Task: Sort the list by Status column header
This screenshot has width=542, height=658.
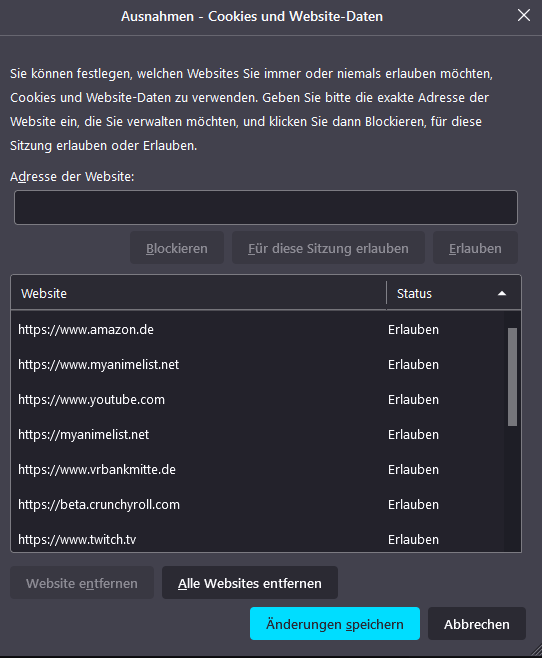Action: (453, 293)
